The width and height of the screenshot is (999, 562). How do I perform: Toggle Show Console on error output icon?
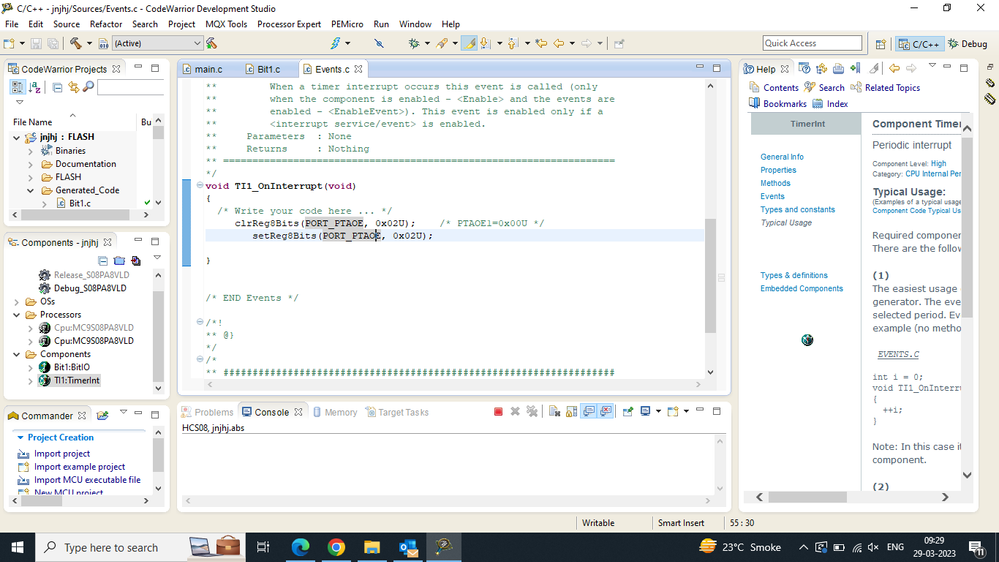[x=606, y=412]
